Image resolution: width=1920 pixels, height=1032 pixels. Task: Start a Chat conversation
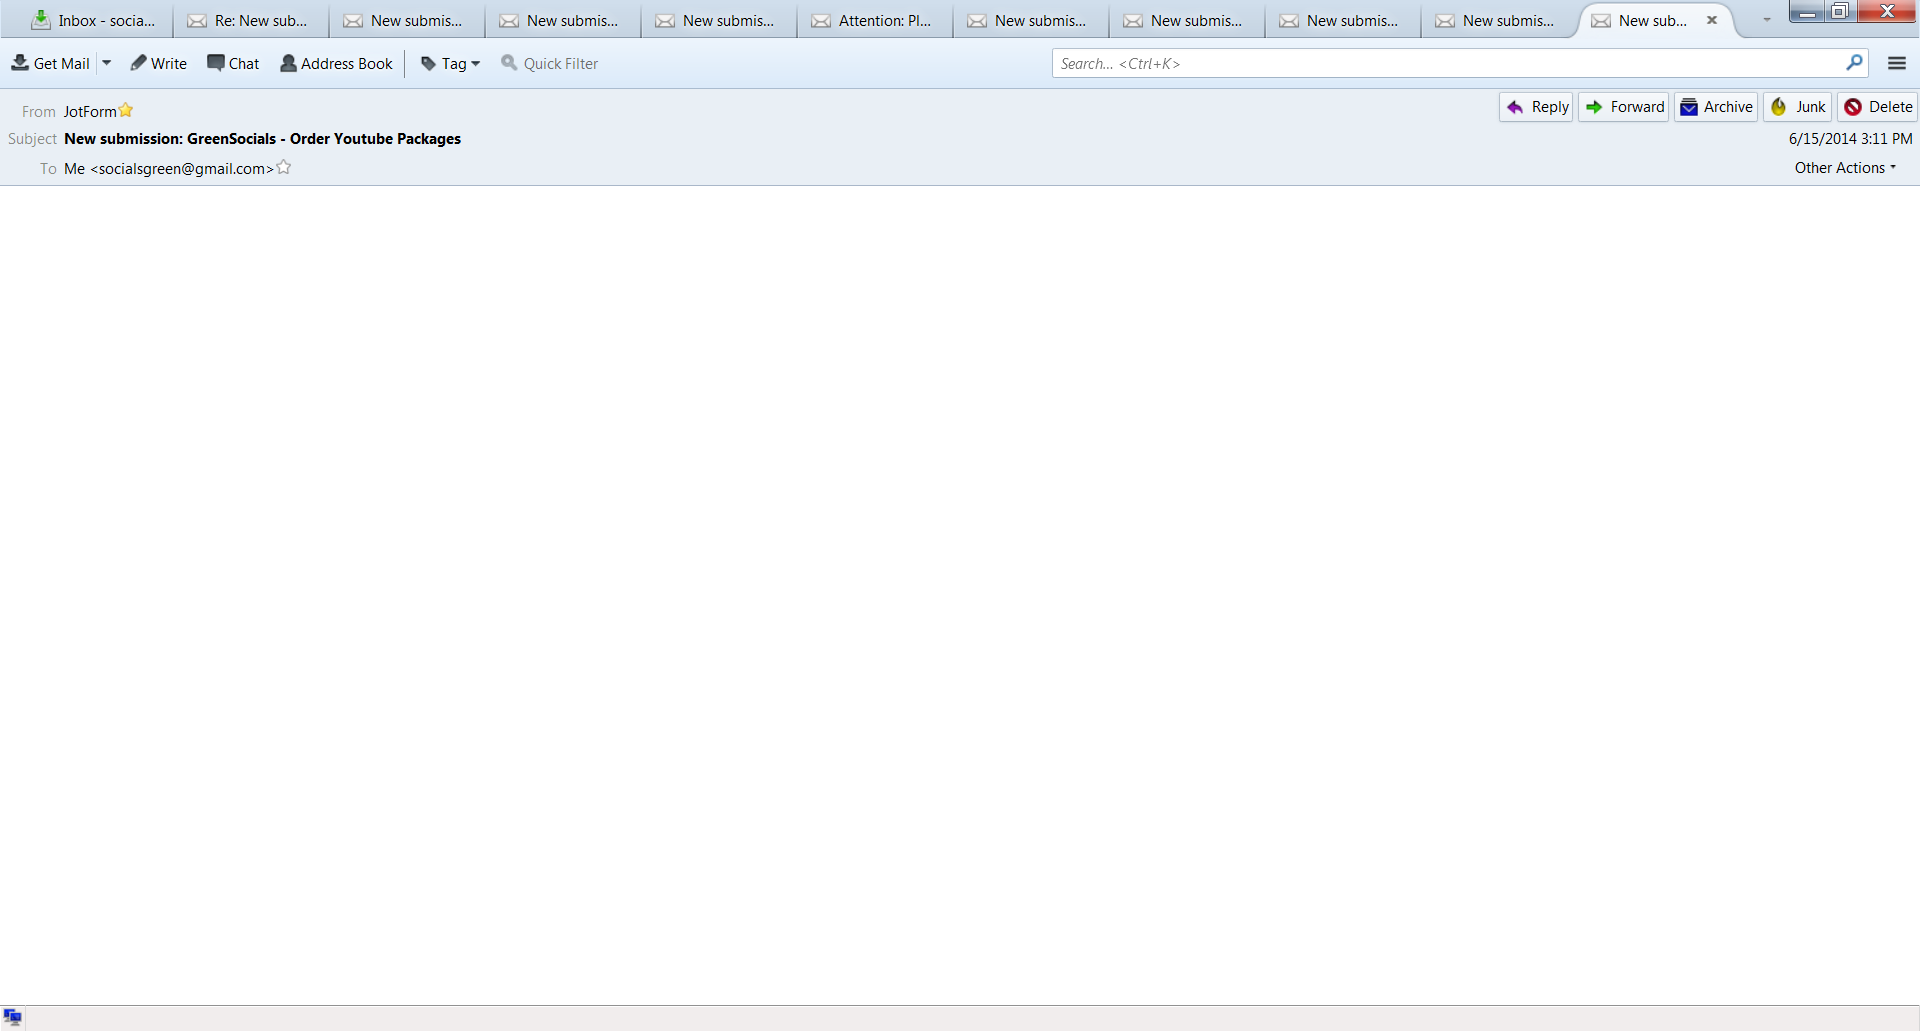click(x=232, y=62)
